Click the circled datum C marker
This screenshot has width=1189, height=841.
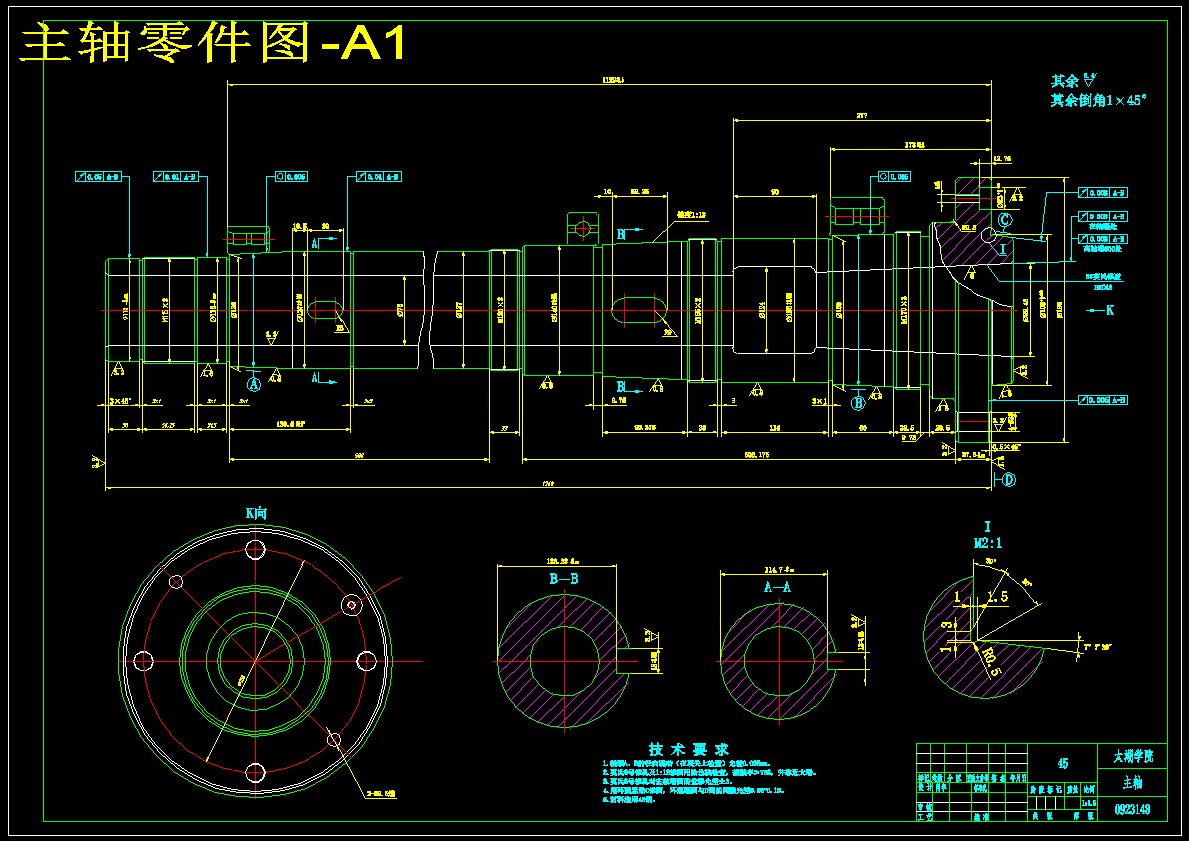point(1004,221)
